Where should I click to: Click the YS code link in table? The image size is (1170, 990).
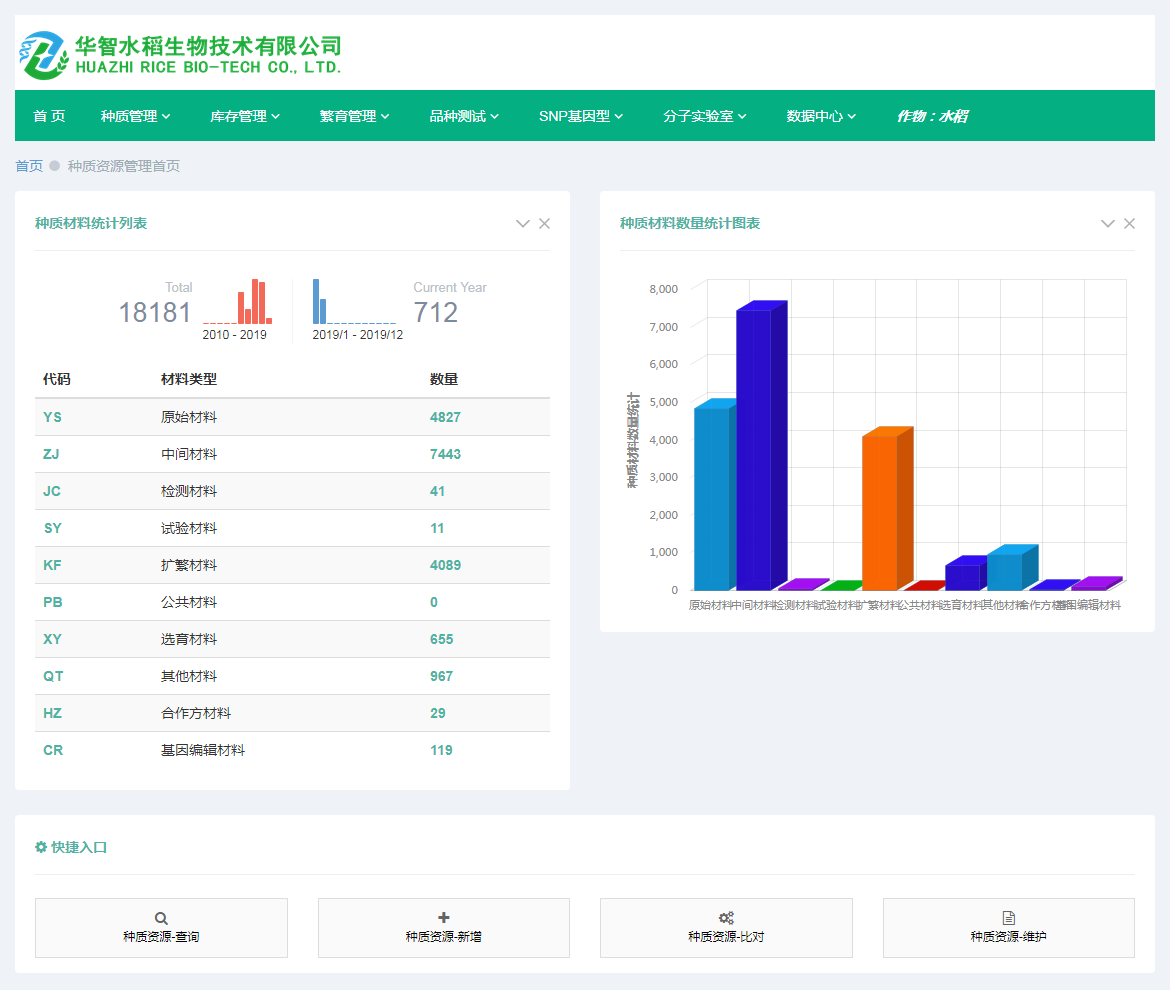pyautogui.click(x=52, y=417)
